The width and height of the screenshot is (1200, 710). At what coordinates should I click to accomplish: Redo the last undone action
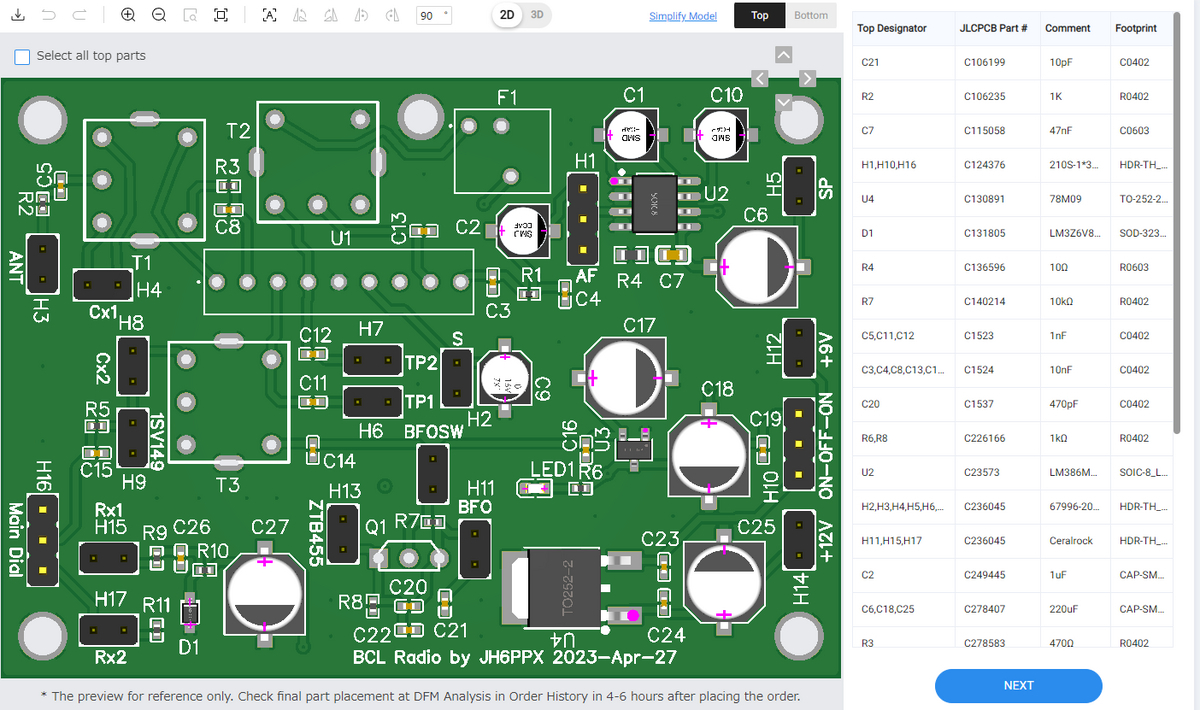(x=81, y=15)
